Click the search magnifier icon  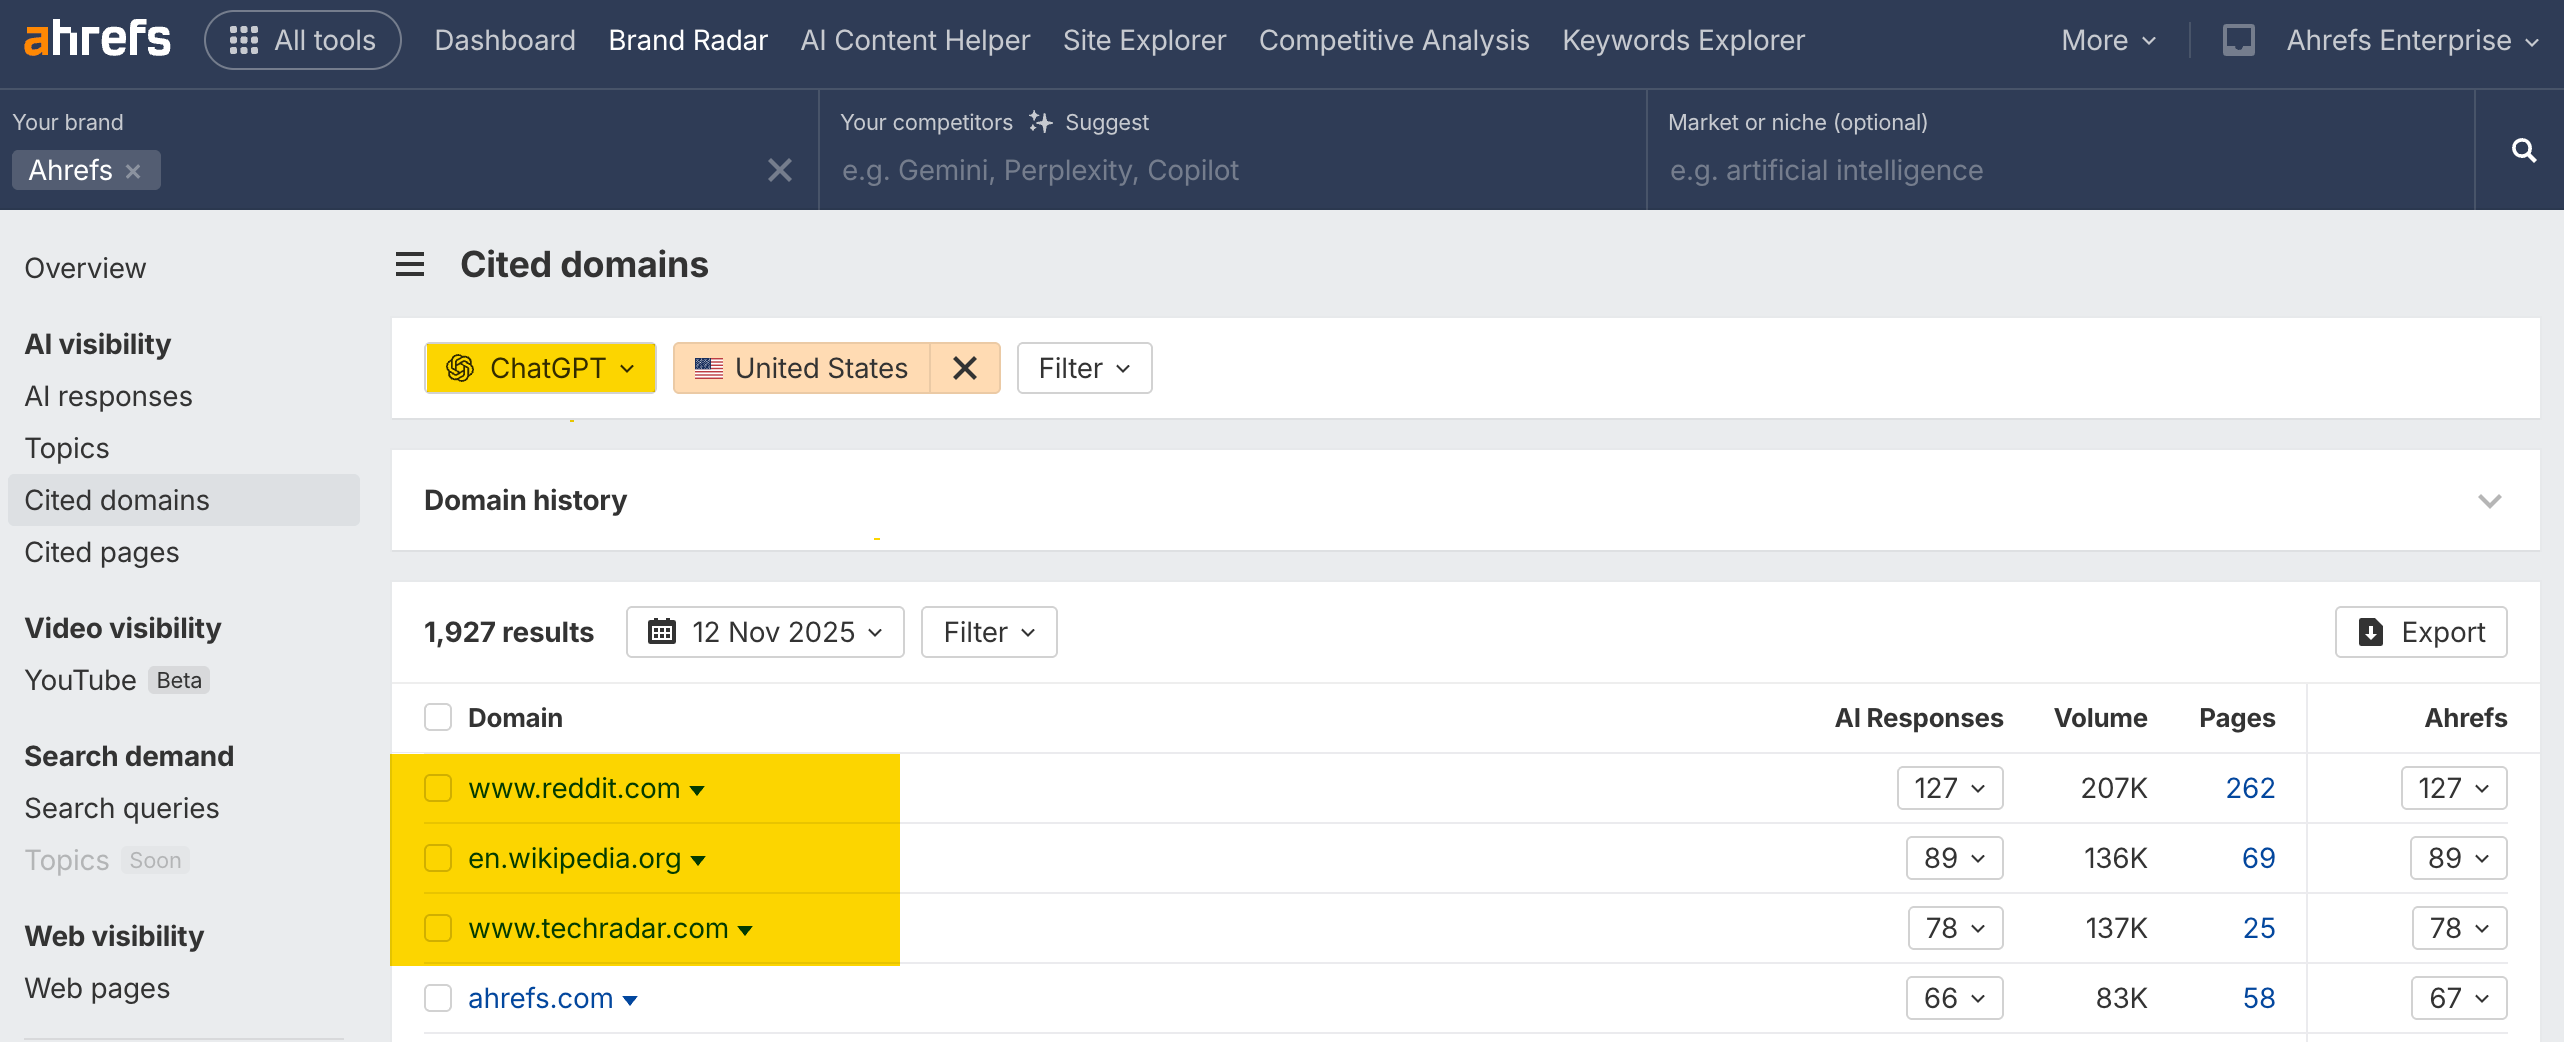click(2523, 150)
